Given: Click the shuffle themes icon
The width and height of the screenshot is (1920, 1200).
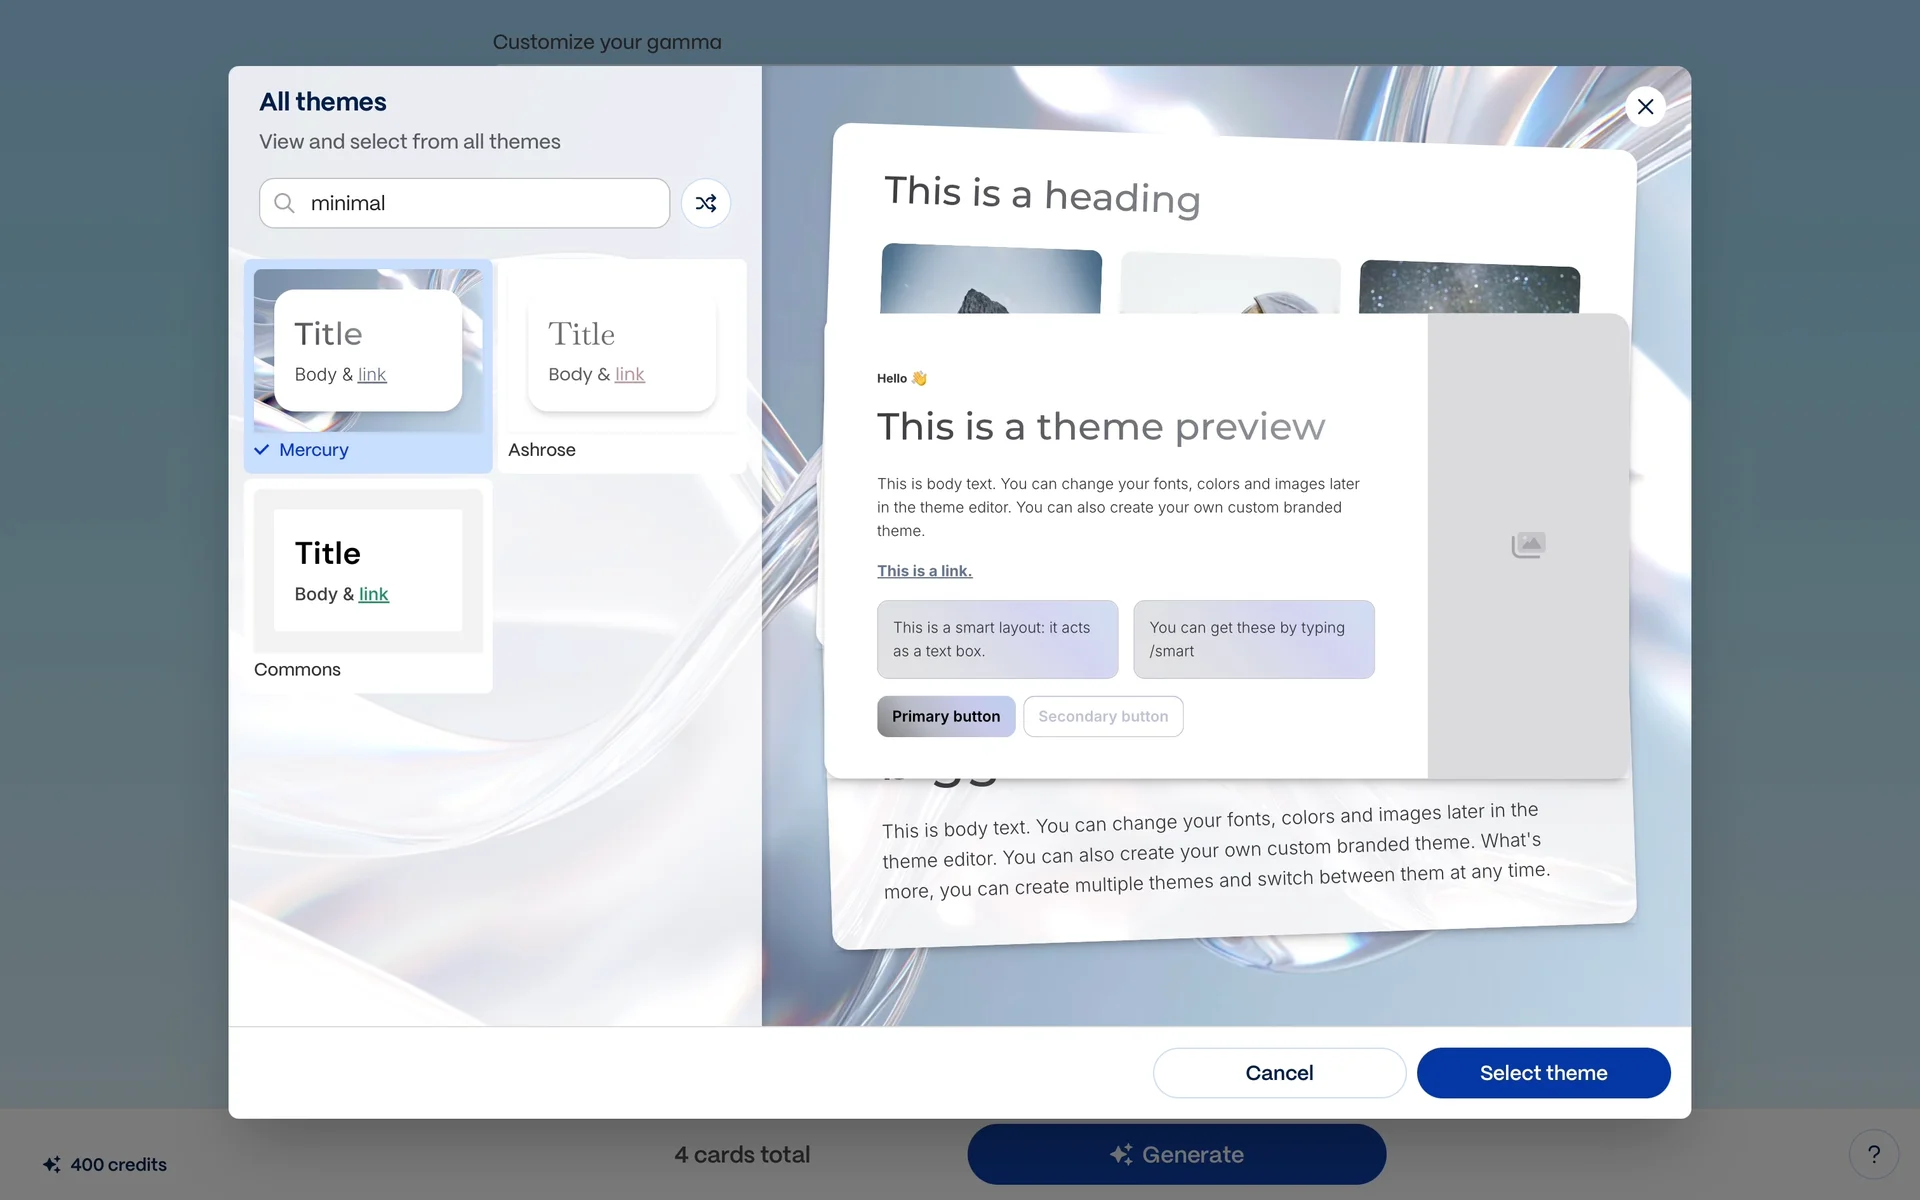Looking at the screenshot, I should click(705, 203).
